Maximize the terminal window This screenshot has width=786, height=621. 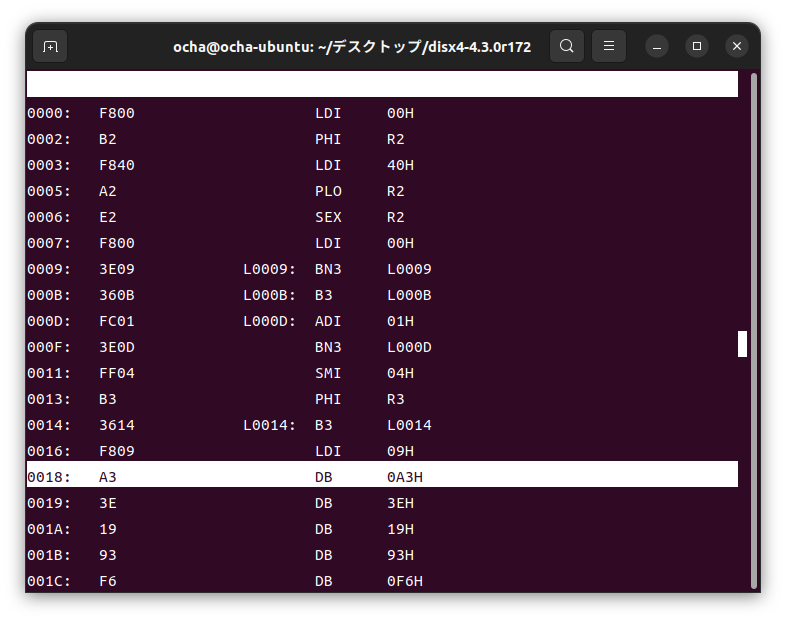tap(697, 47)
